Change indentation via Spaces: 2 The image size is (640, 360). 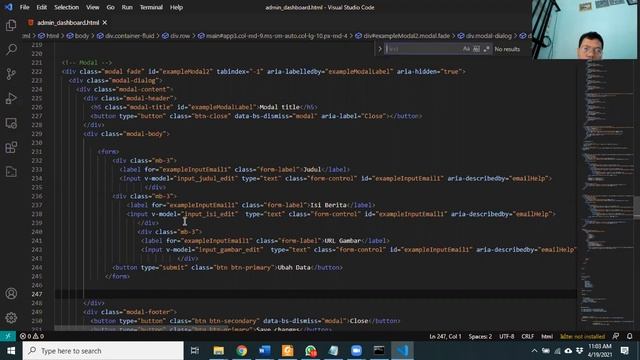pyautogui.click(x=480, y=336)
